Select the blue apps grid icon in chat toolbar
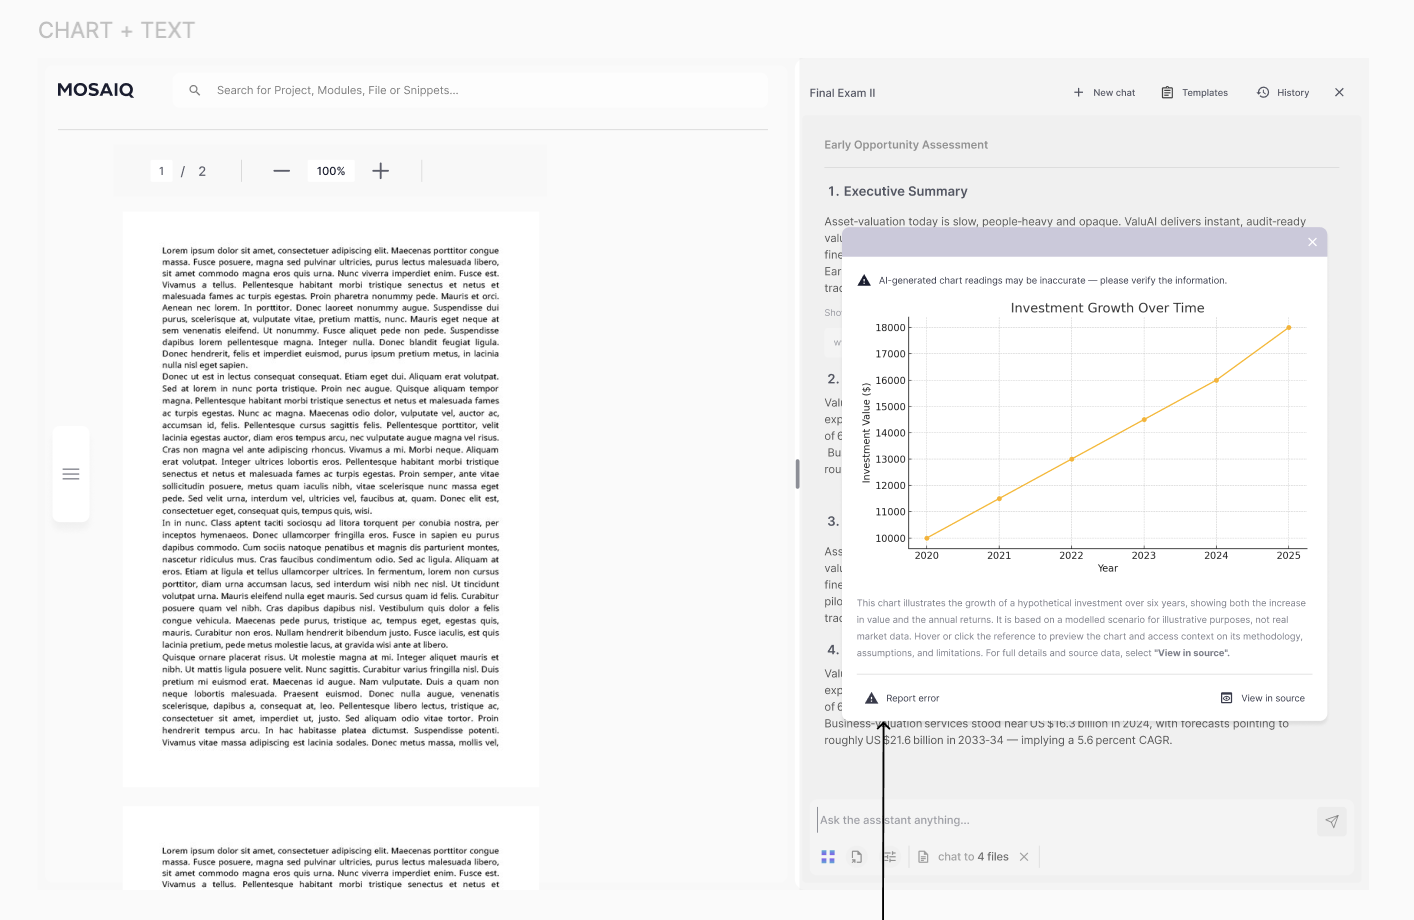This screenshot has width=1414, height=920. 828,856
